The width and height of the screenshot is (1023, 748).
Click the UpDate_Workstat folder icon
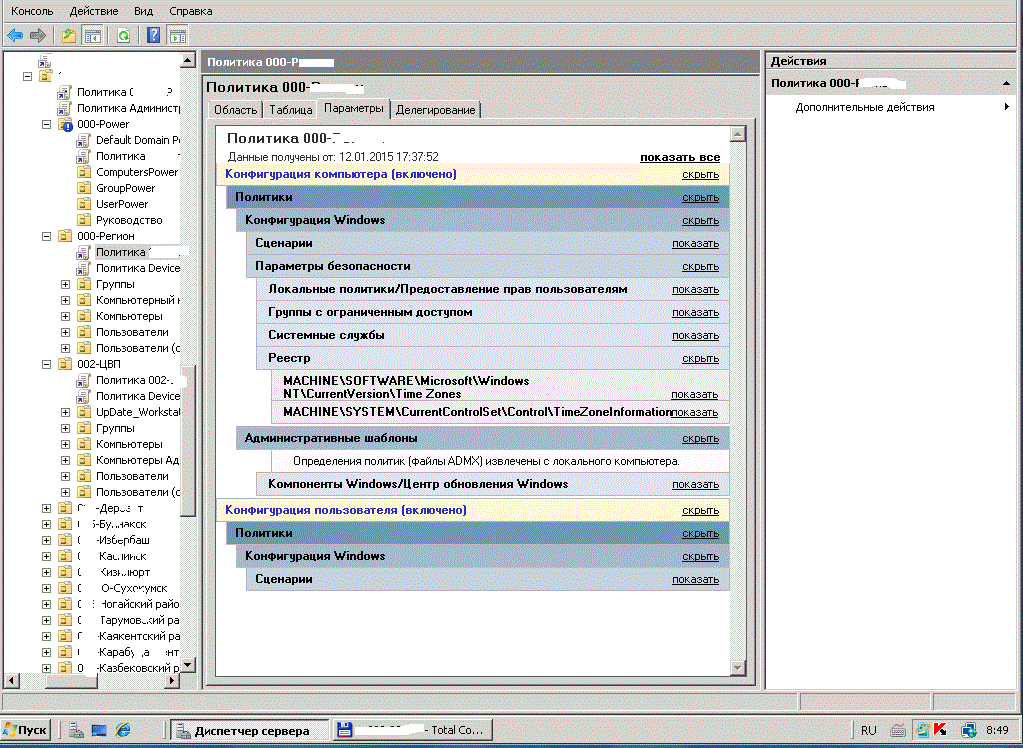(x=84, y=413)
